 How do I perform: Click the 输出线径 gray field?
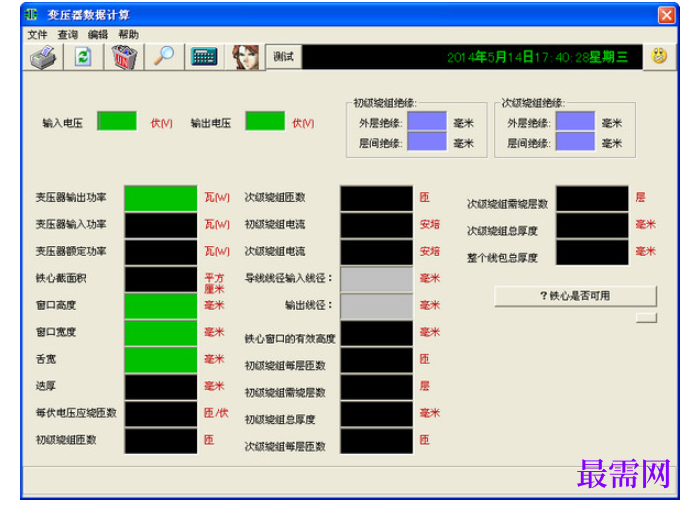377,306
